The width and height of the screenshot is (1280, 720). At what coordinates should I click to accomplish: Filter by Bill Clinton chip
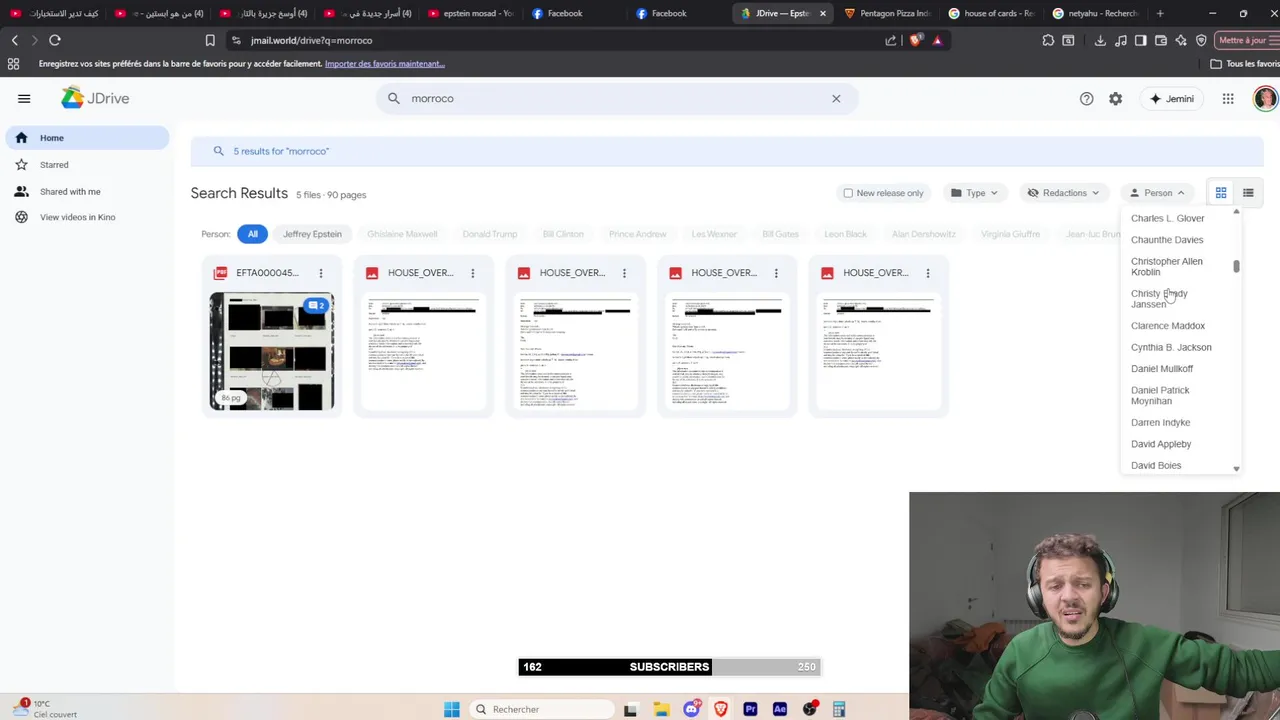(563, 234)
